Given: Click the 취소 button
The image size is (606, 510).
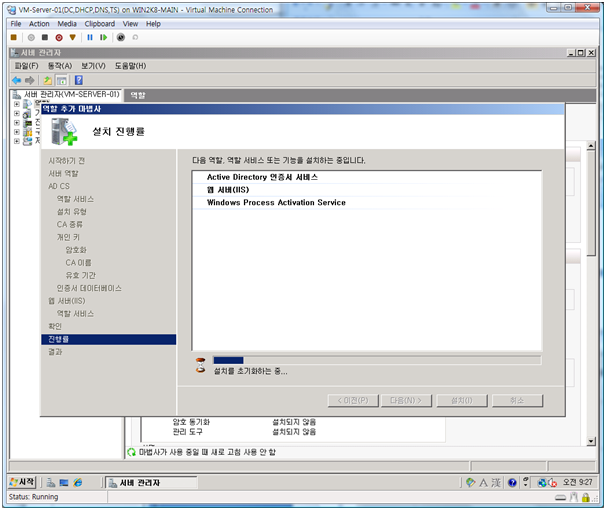Looking at the screenshot, I should 517,401.
